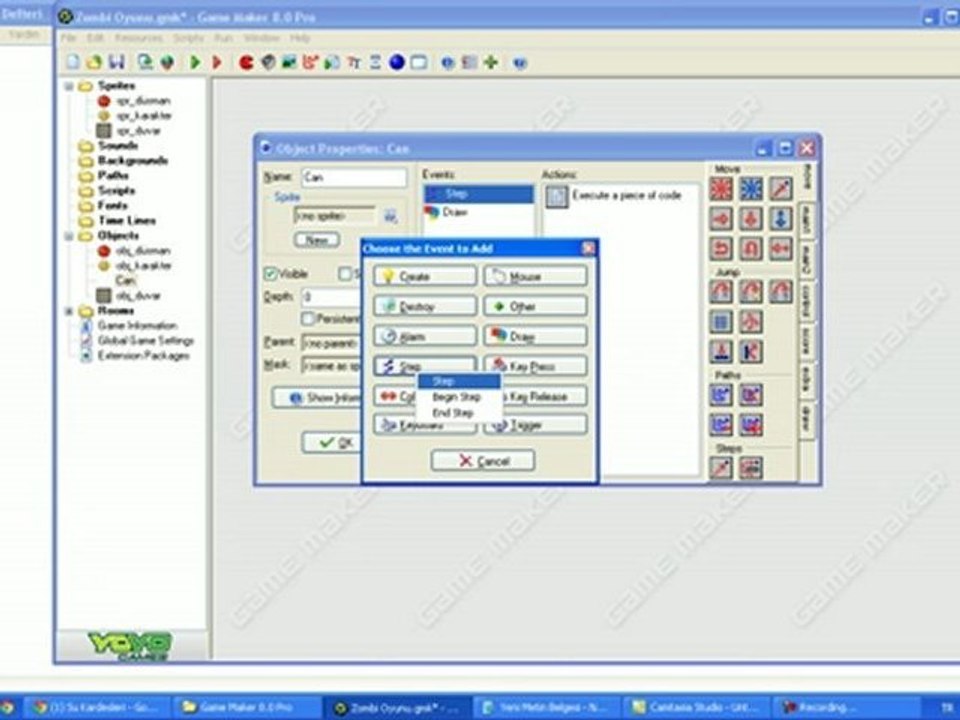Expand the Rooms folder in resource tree

point(69,312)
